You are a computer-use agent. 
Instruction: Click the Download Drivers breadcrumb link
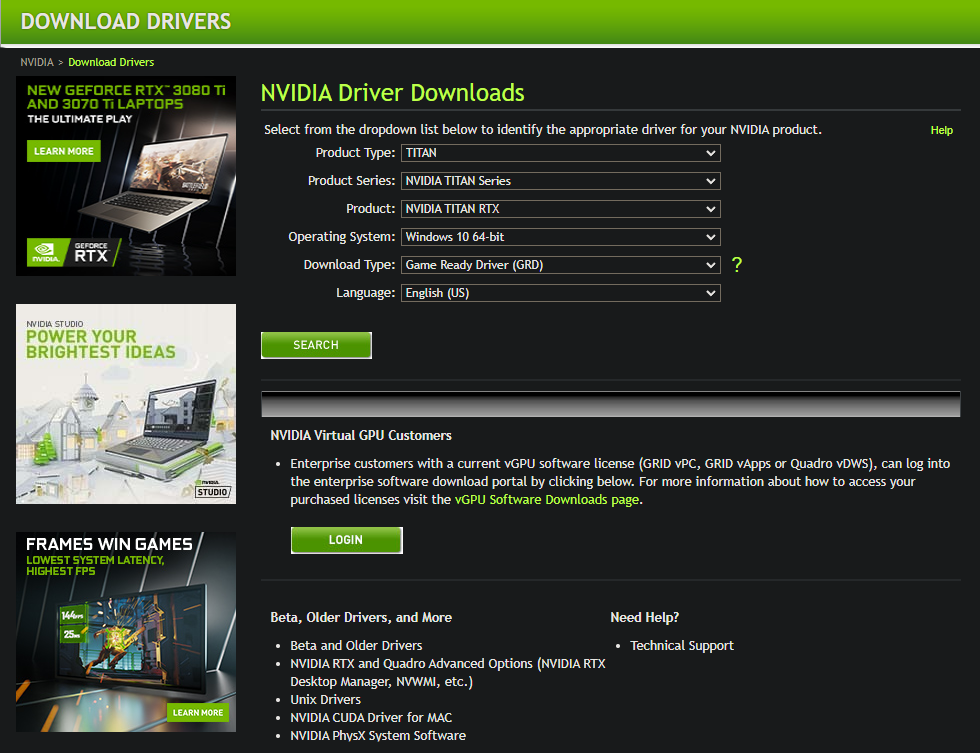[111, 62]
